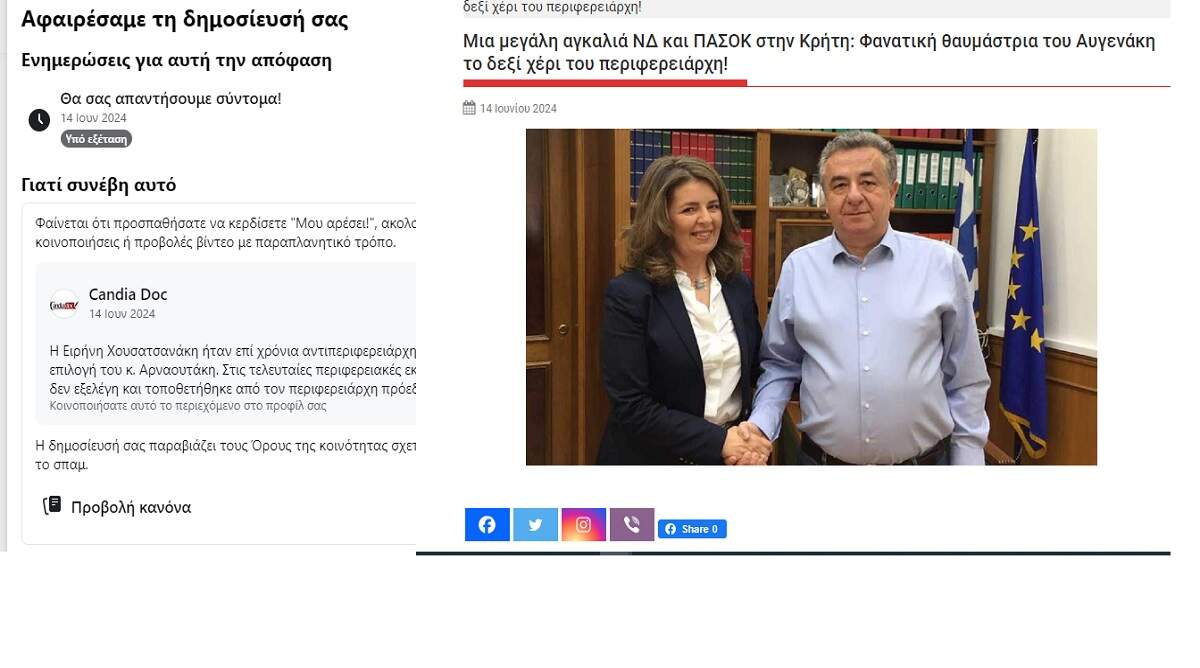Click the Facebook share icon

pyautogui.click(x=487, y=525)
